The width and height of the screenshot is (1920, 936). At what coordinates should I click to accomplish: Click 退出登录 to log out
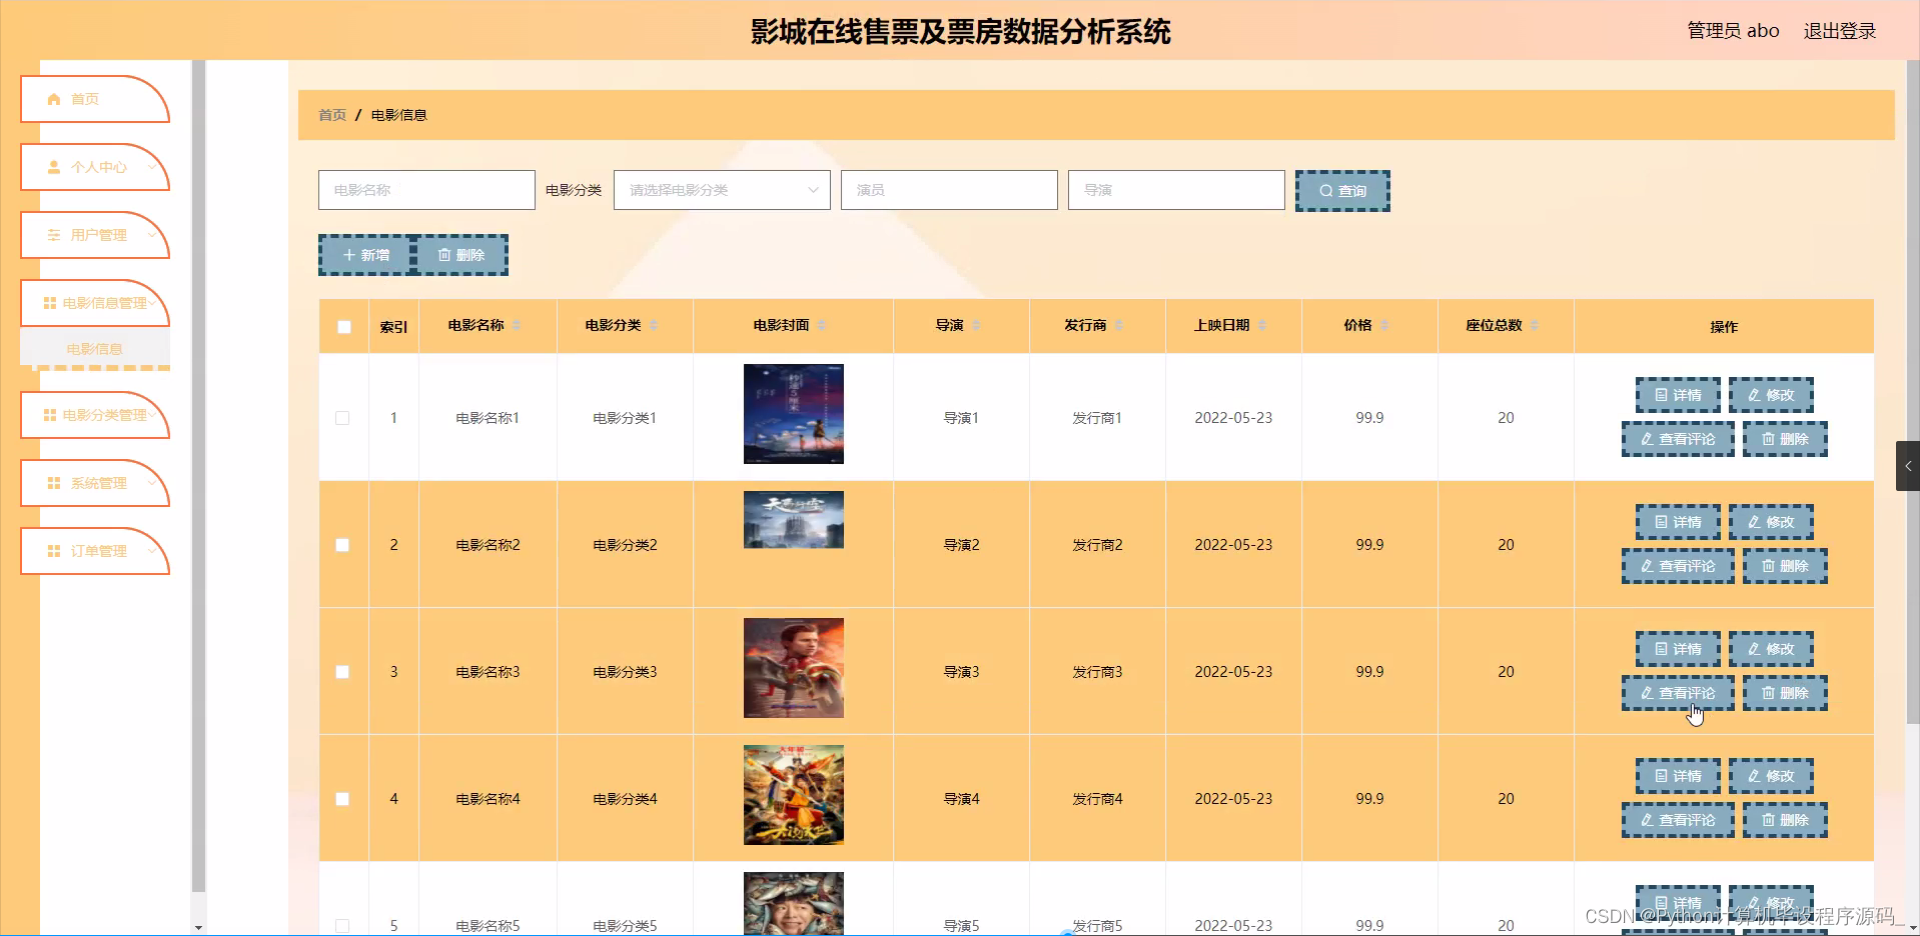1840,30
